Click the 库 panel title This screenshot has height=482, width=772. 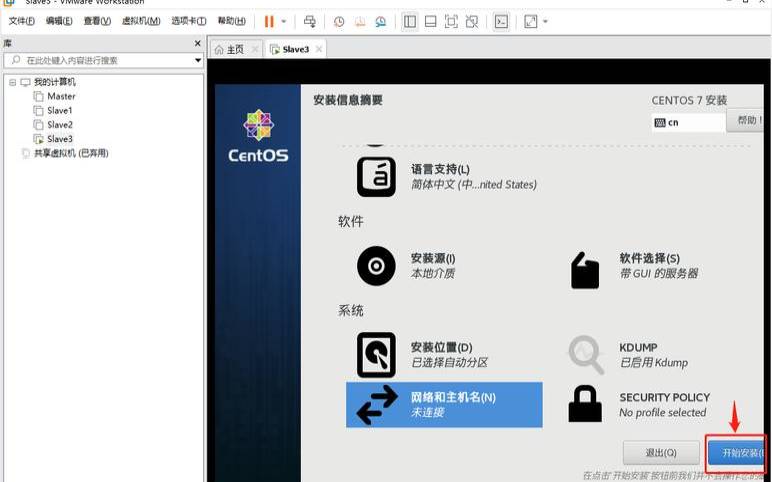(x=7, y=43)
